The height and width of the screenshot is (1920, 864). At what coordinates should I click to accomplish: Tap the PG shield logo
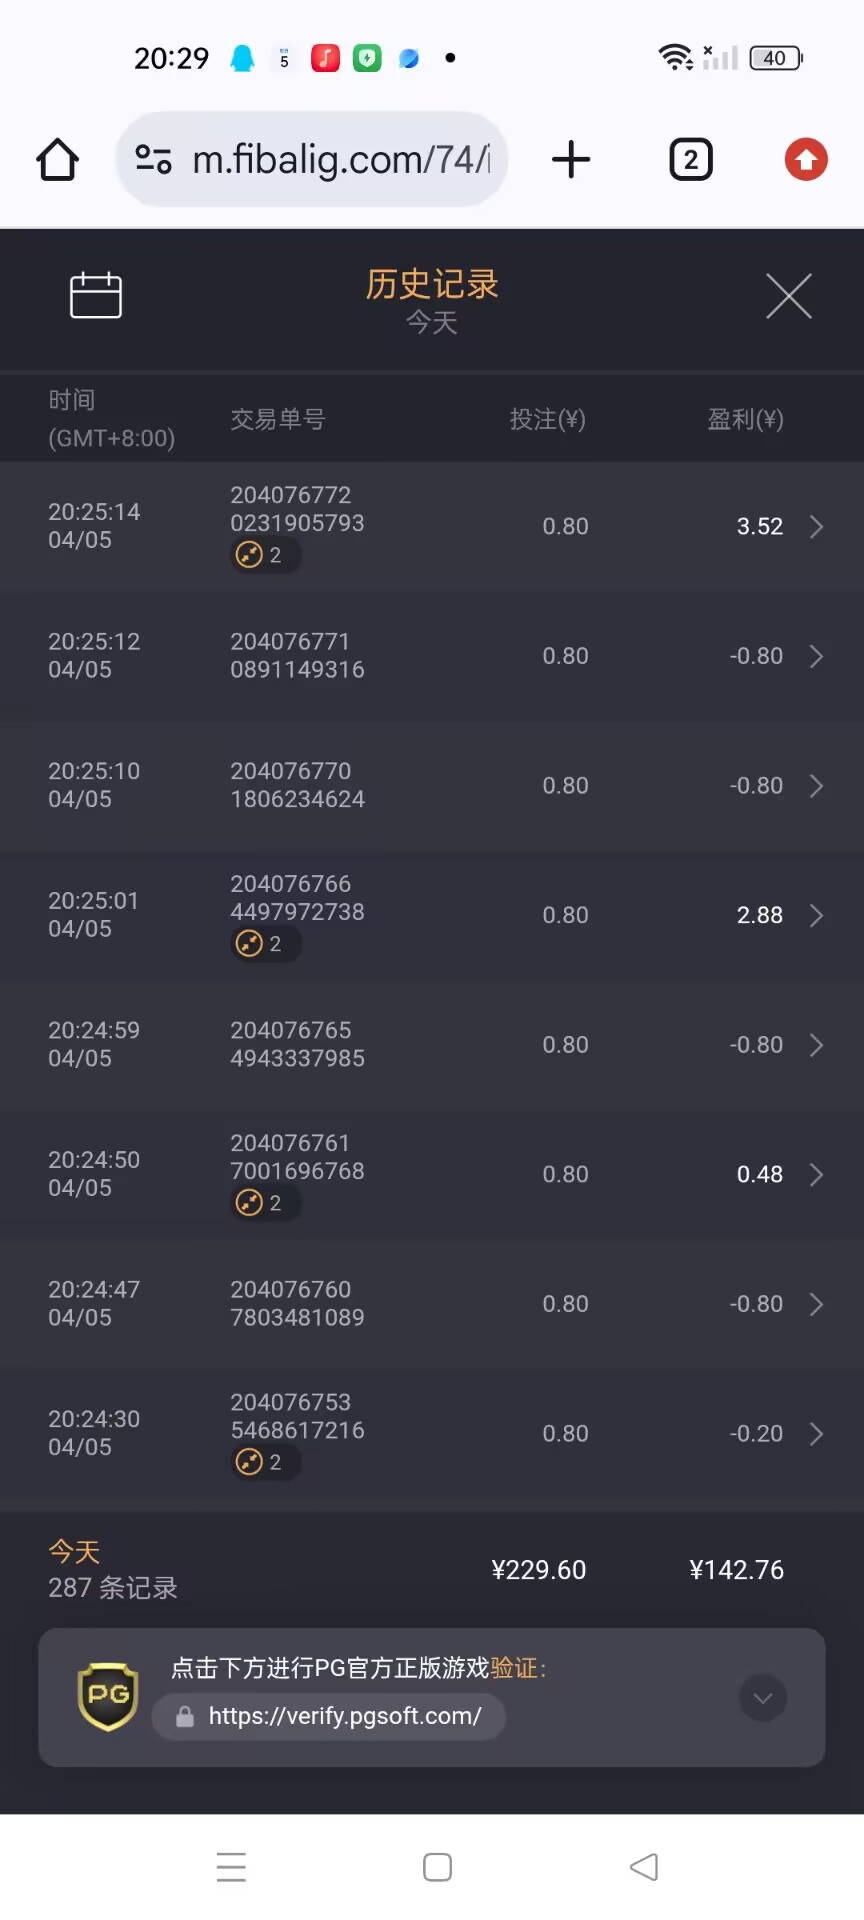click(108, 1696)
